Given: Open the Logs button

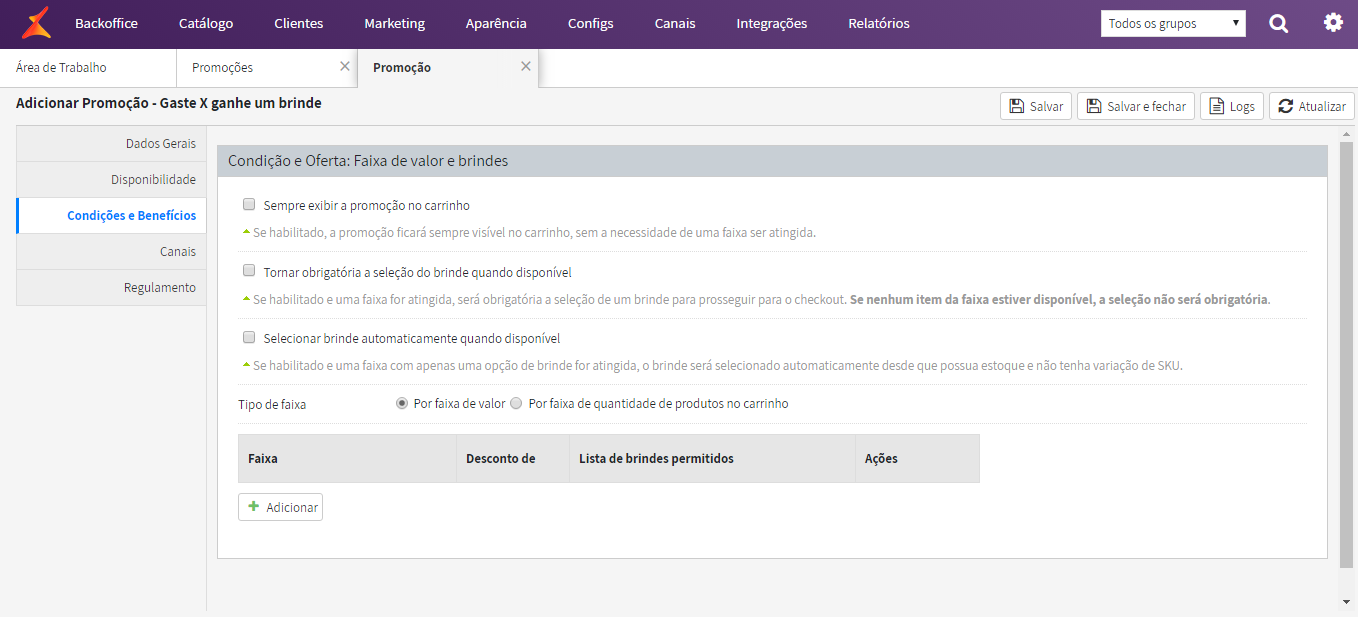Looking at the screenshot, I should tap(1232, 106).
